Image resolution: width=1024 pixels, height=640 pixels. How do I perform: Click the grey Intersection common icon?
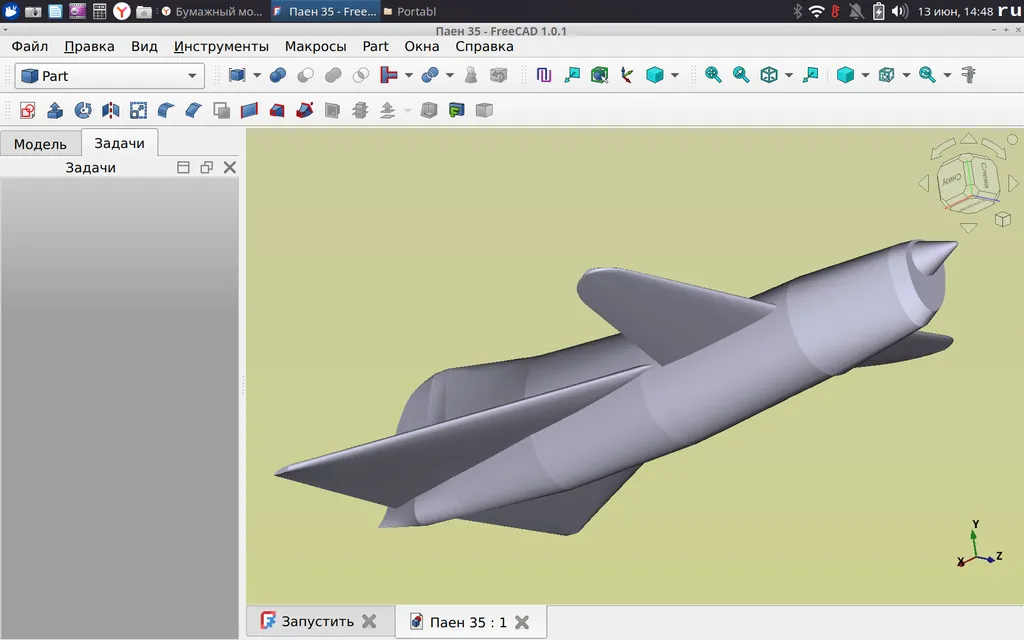[360, 75]
